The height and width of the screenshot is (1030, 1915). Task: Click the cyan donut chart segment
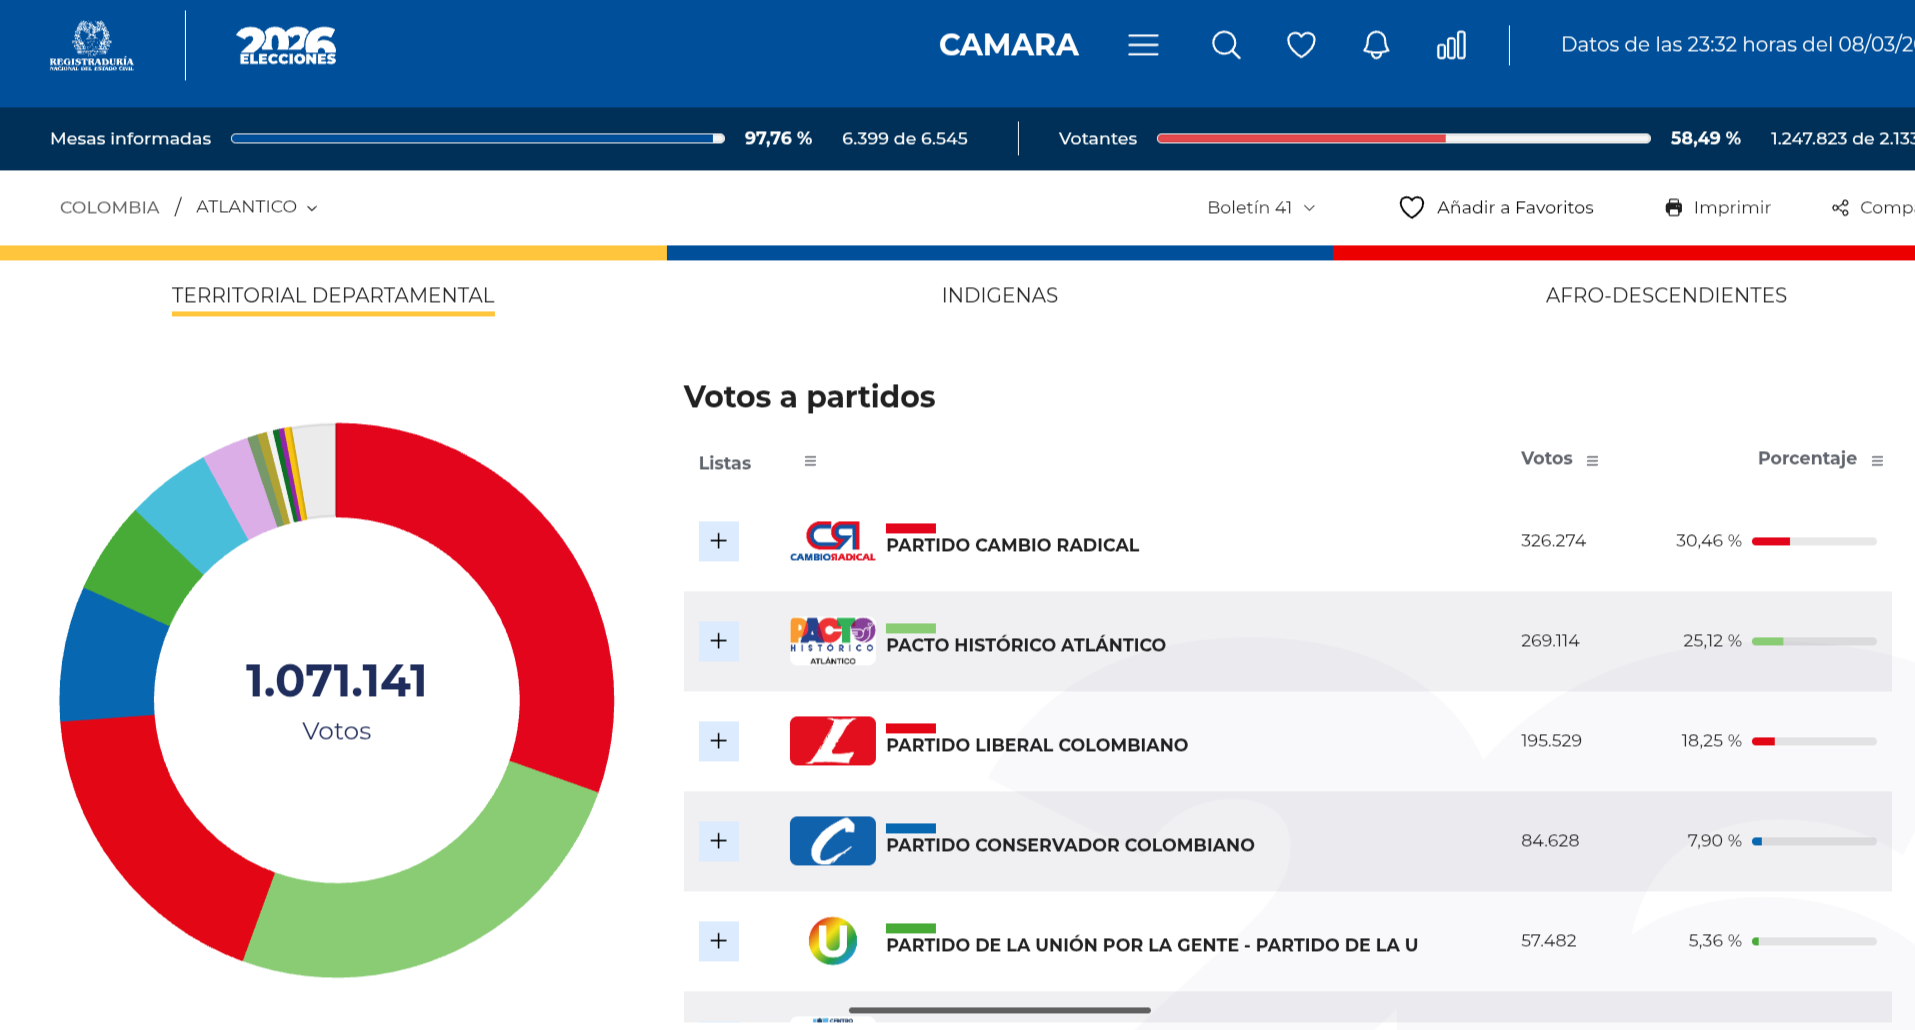click(192, 513)
